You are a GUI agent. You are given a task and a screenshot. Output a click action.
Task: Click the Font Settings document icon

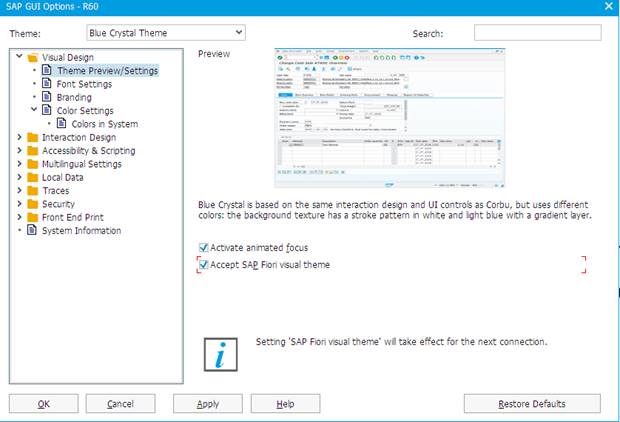point(47,84)
